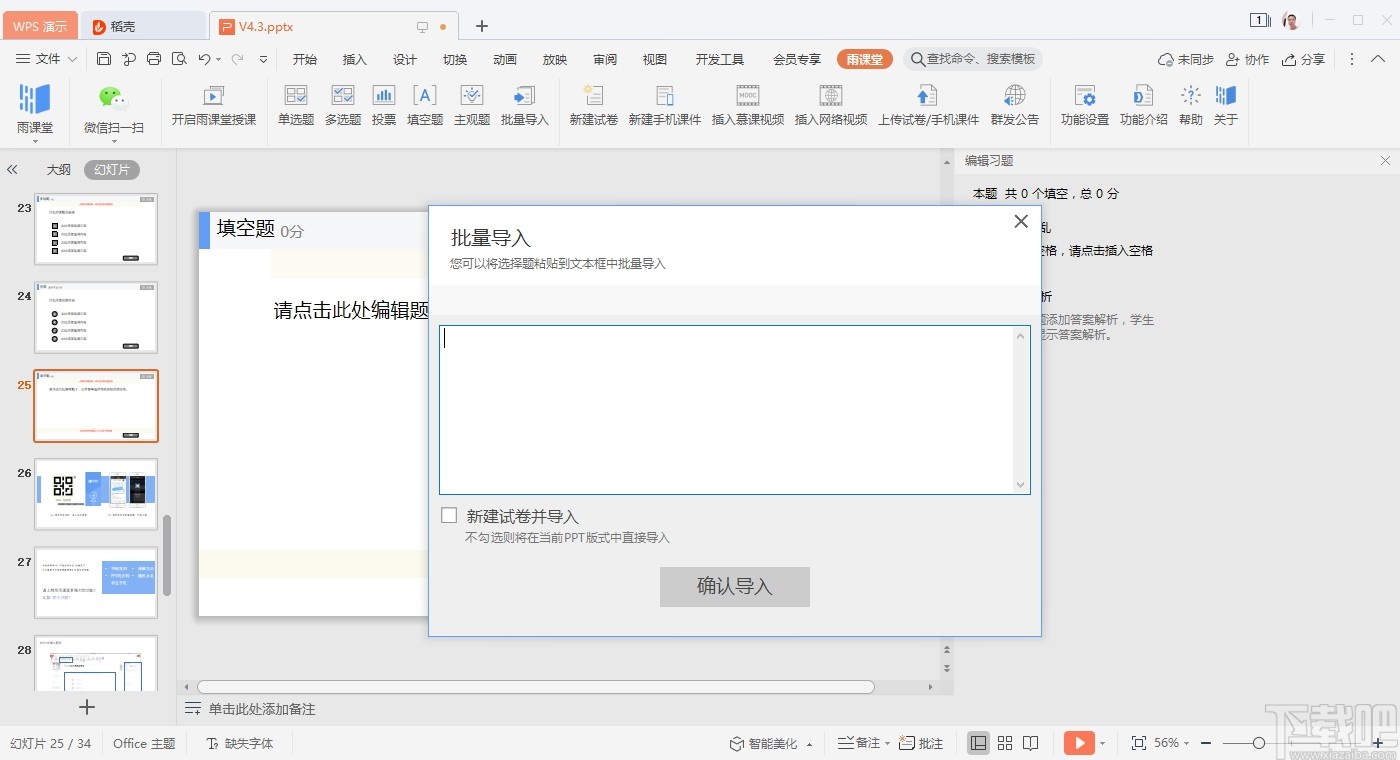Expand the 微信扫一扫 dropdown arrow
Viewport: 1400px width, 760px height.
[x=113, y=141]
